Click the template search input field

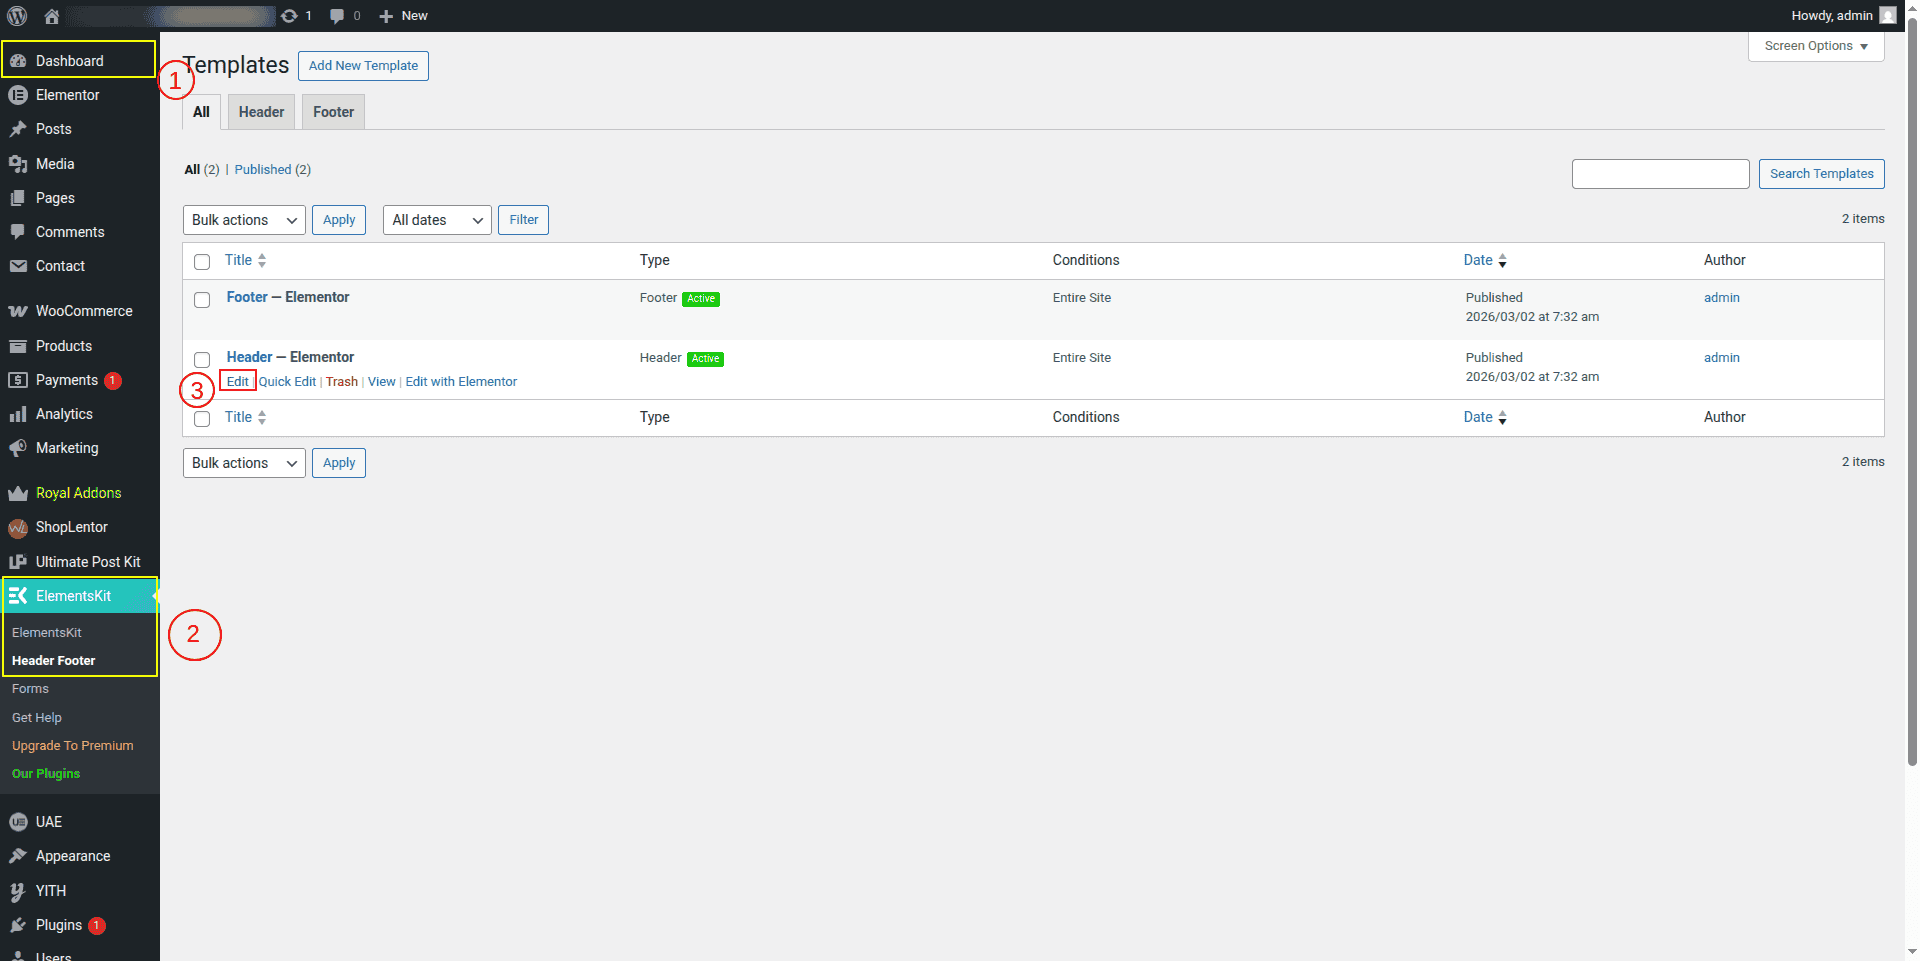click(1660, 174)
